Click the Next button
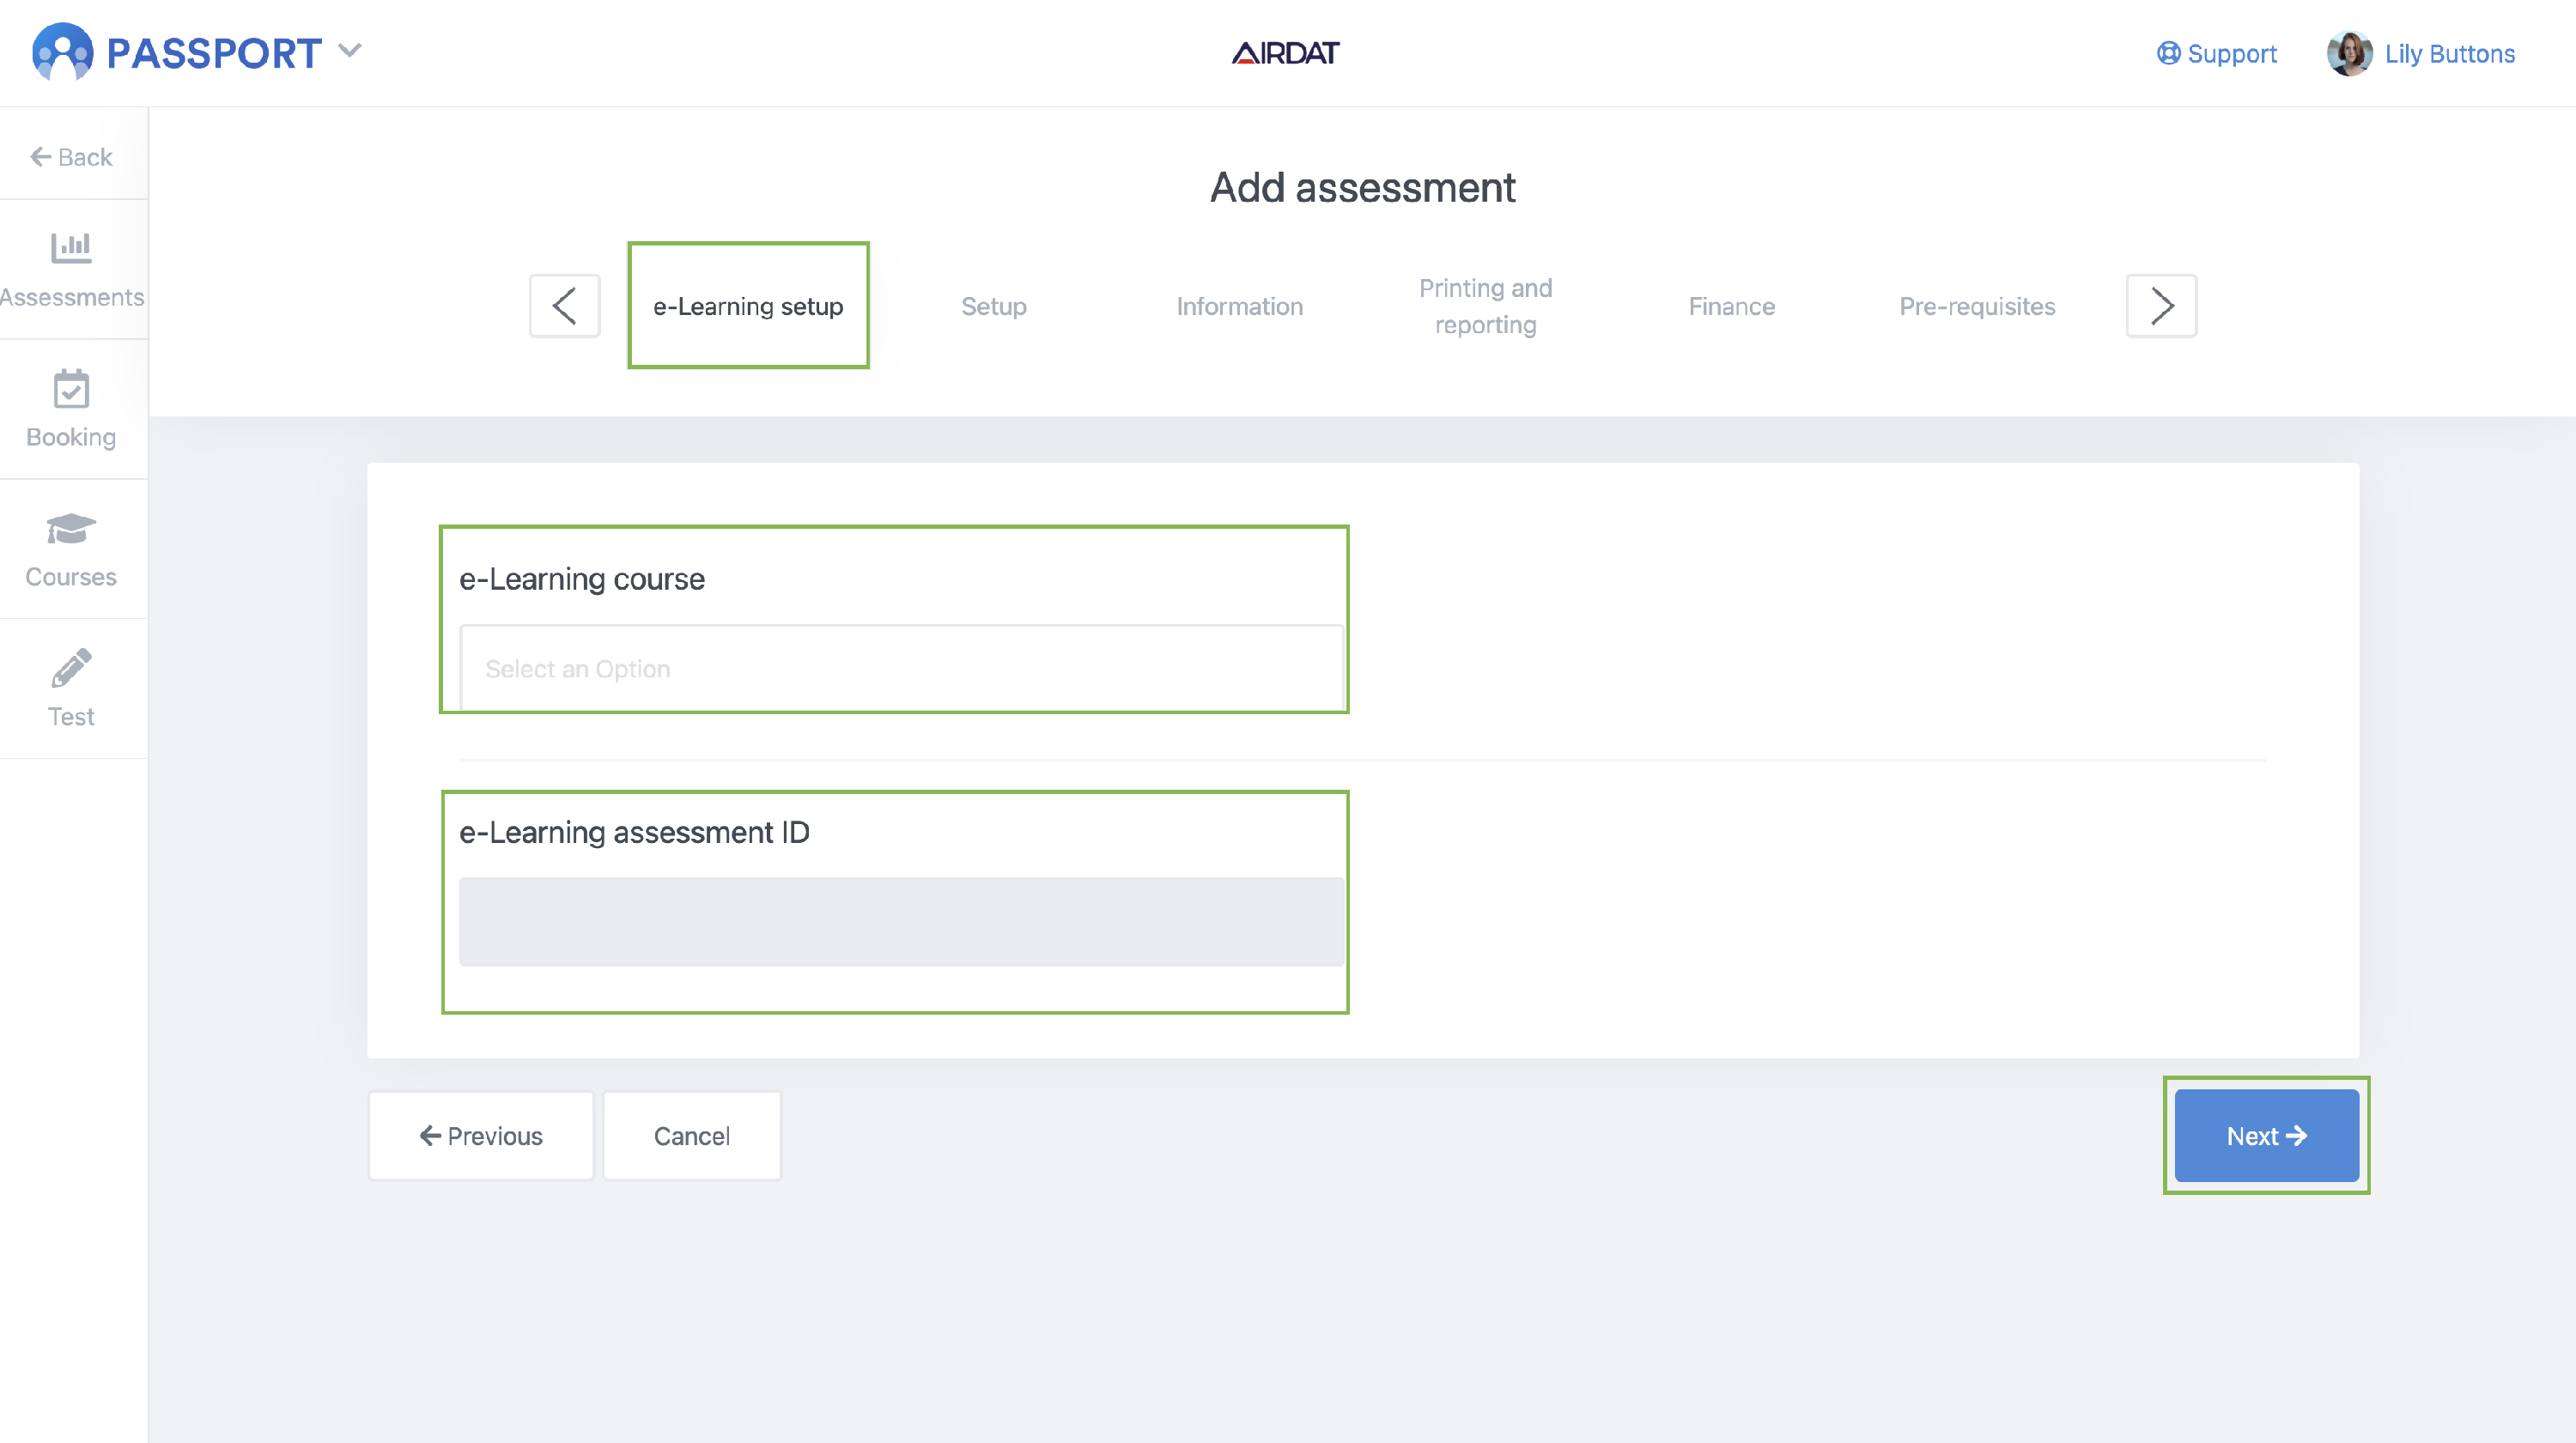Image resolution: width=2576 pixels, height=1443 pixels. 2266,1136
